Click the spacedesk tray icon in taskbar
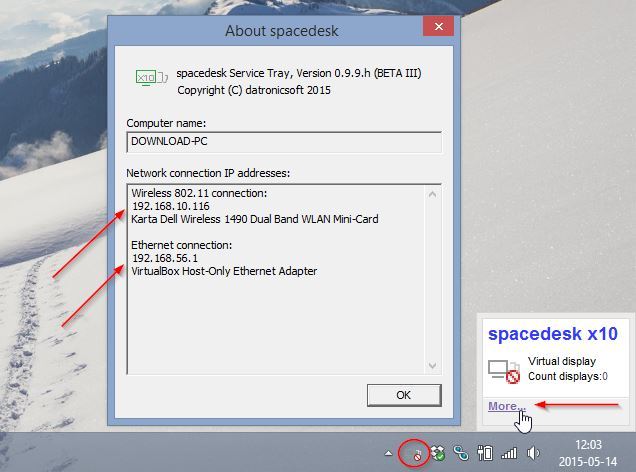Viewport: 636px width, 472px height. 415,453
